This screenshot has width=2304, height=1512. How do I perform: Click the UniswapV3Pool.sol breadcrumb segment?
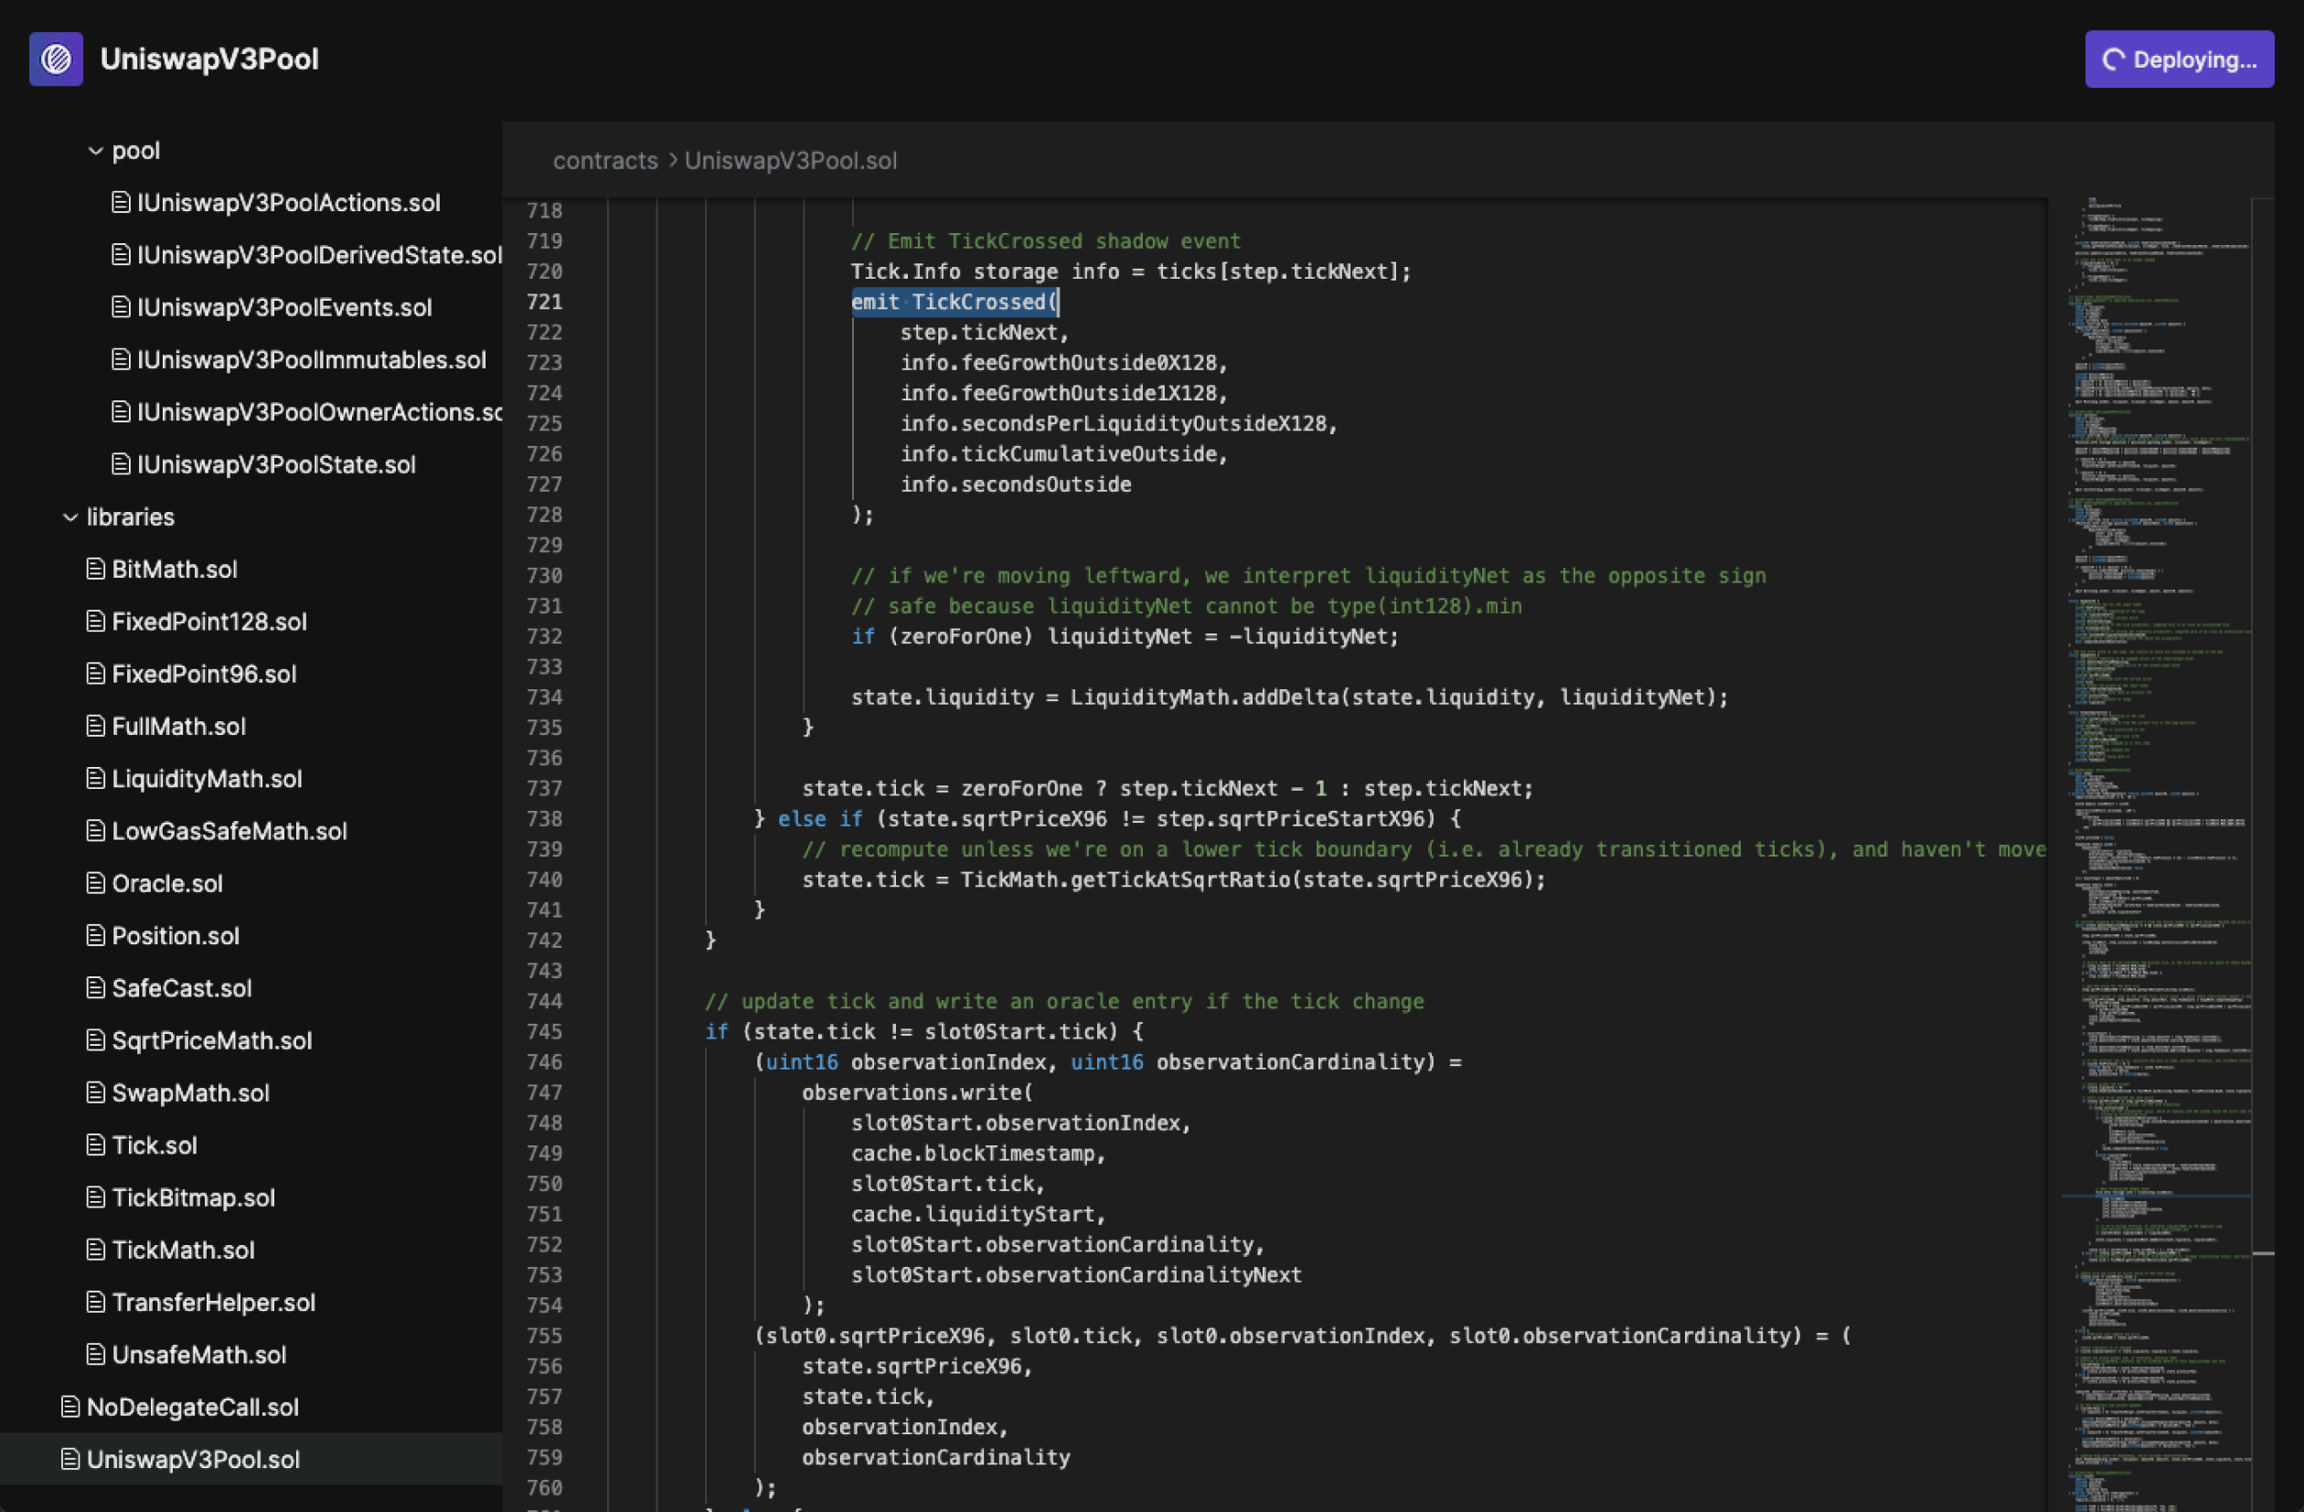coord(790,160)
